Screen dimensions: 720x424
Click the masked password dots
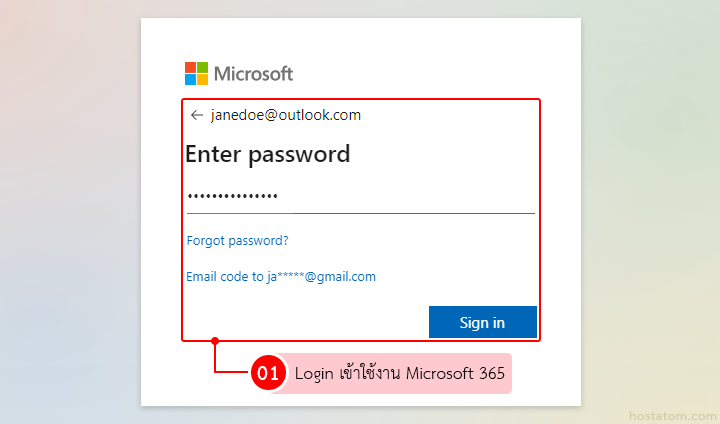tap(233, 196)
